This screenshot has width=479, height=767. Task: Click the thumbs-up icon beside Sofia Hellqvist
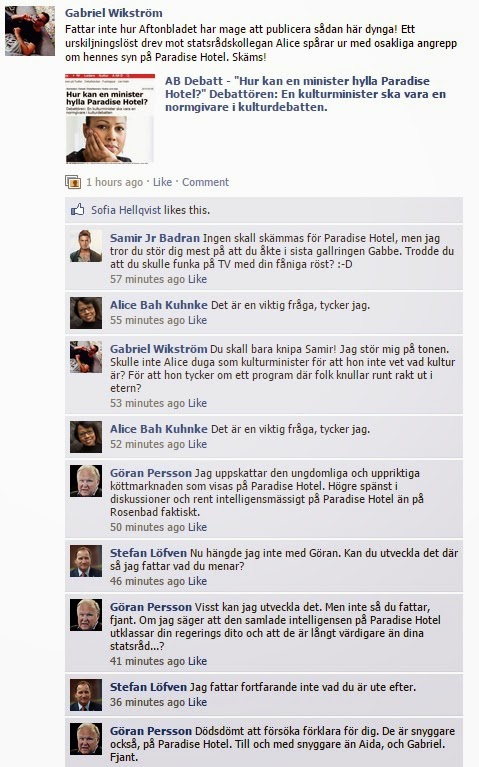[x=77, y=210]
